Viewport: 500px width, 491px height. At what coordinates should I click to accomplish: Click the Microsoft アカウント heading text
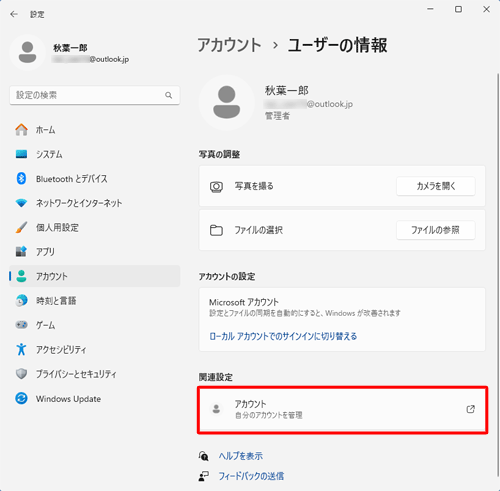tap(244, 302)
